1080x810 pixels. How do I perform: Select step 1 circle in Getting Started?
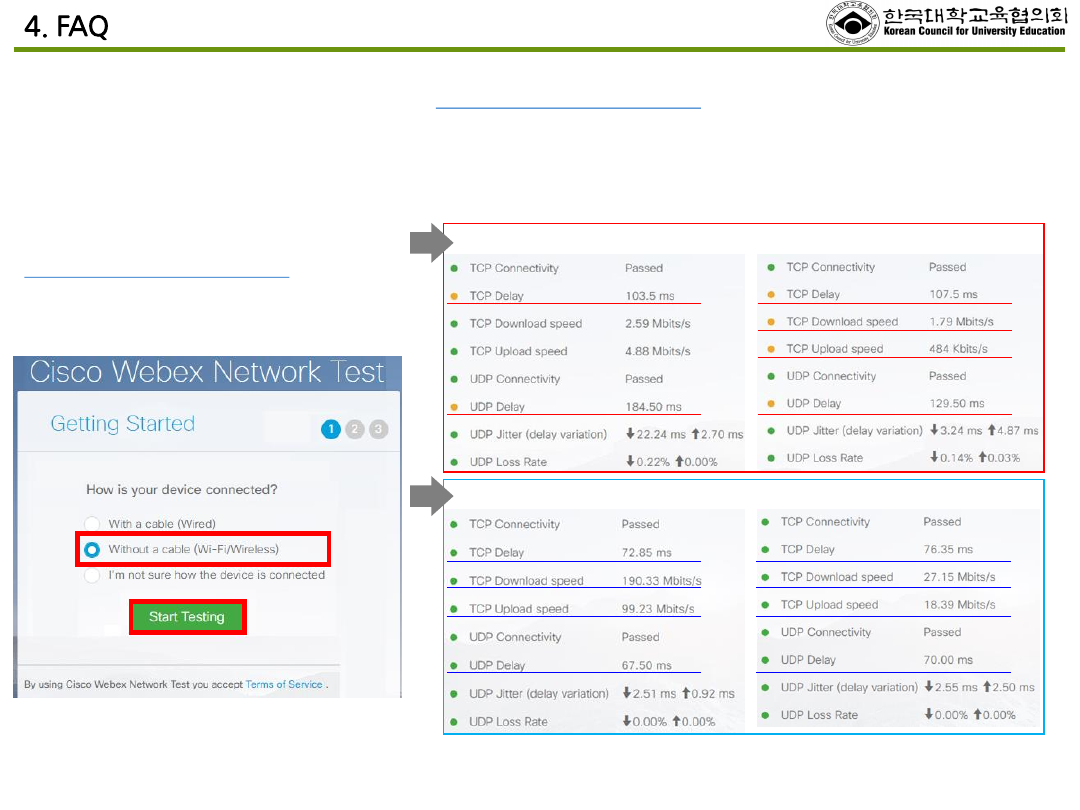tap(331, 429)
